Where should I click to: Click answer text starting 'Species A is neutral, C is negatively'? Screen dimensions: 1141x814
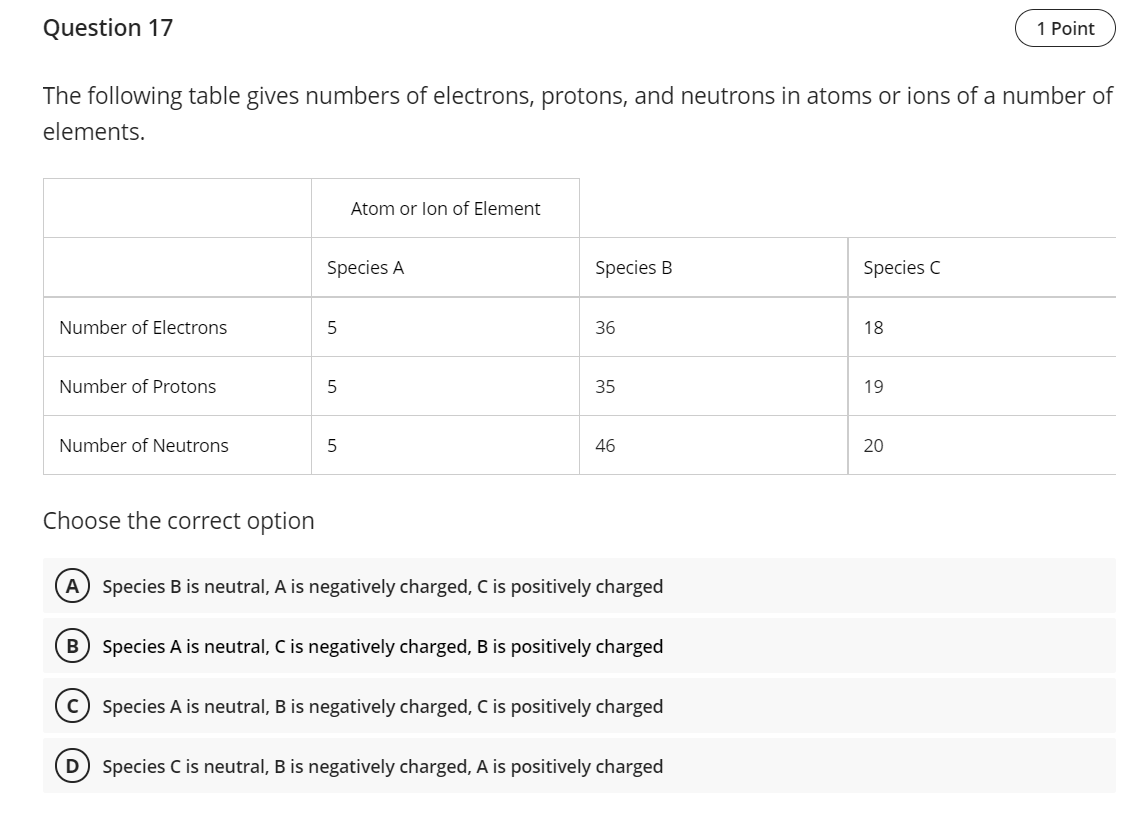pos(382,646)
